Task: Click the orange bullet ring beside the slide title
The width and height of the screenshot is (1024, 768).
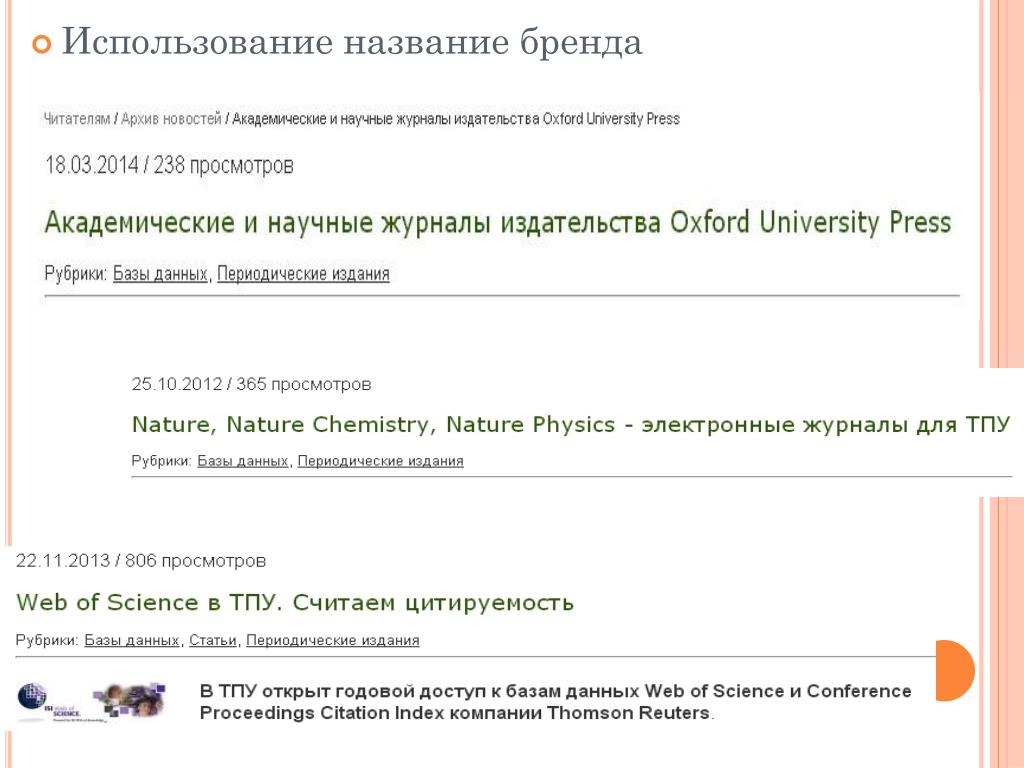Action: (41, 44)
